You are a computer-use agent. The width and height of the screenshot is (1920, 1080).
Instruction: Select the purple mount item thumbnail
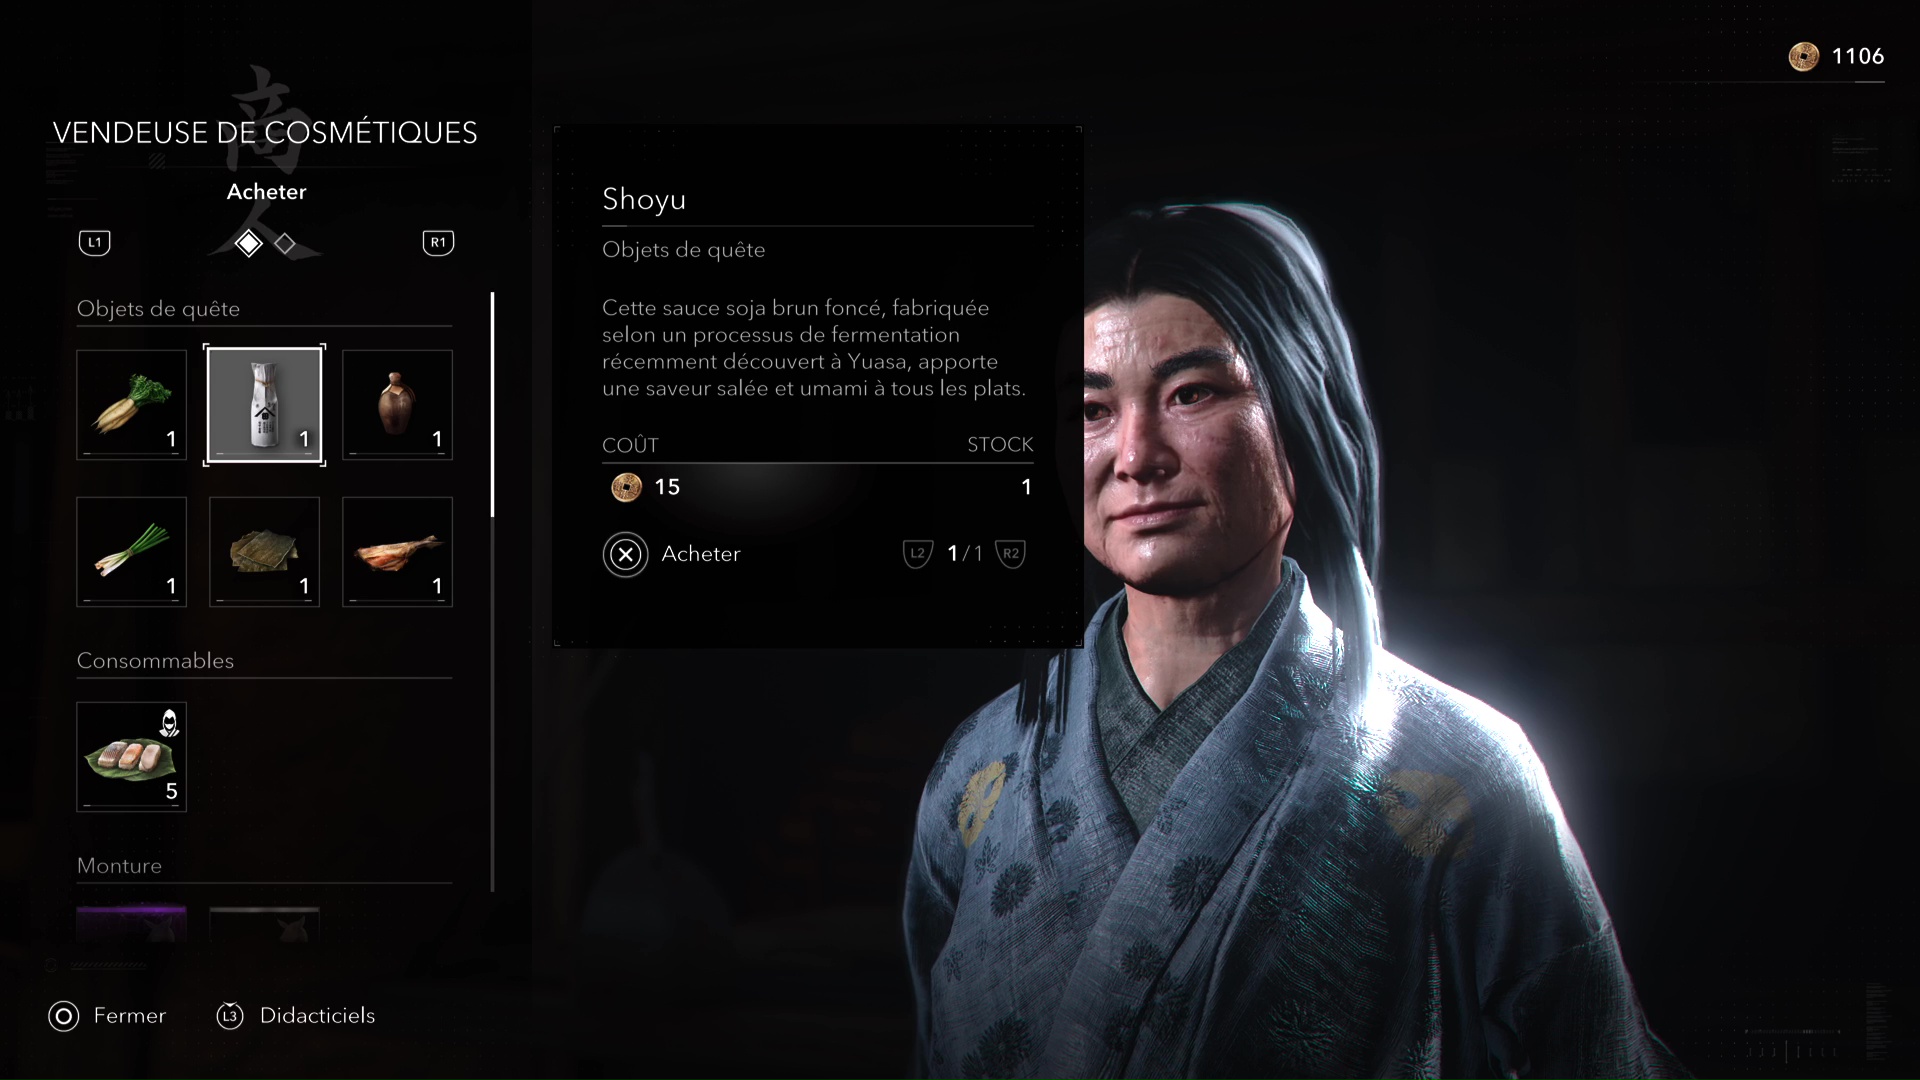click(x=132, y=924)
